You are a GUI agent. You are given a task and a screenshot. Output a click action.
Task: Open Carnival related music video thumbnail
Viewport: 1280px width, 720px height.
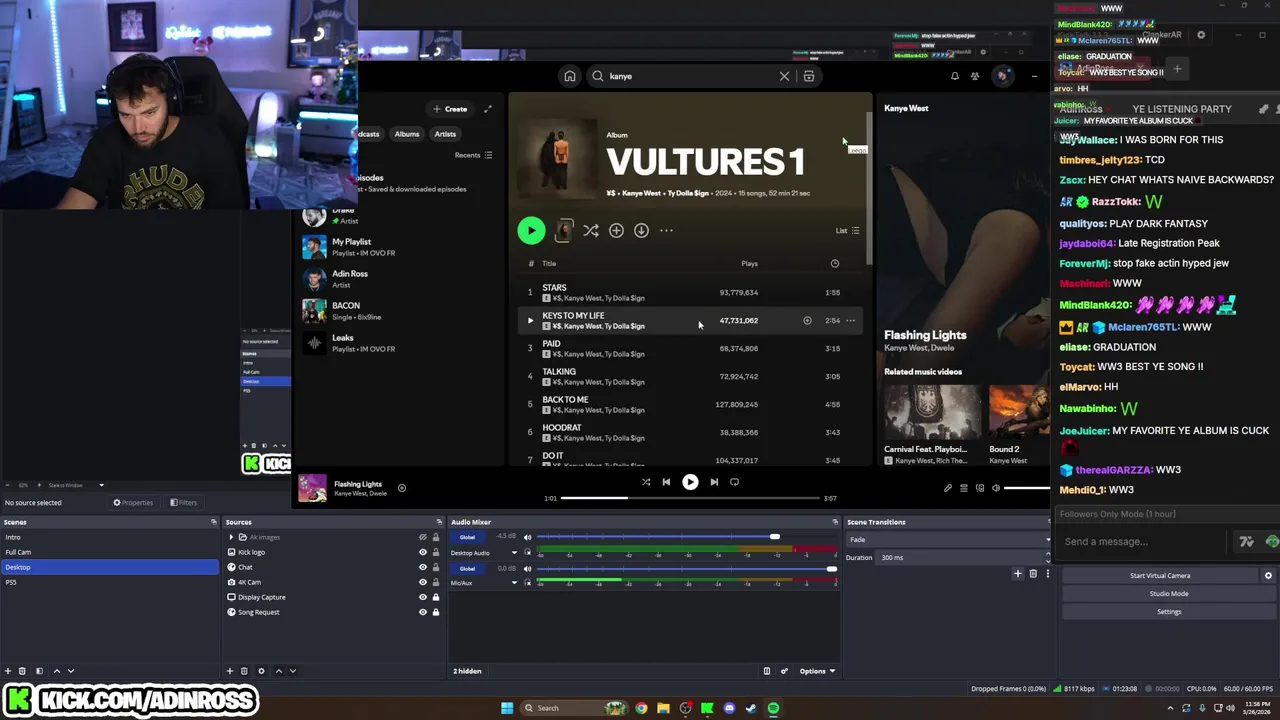(932, 412)
